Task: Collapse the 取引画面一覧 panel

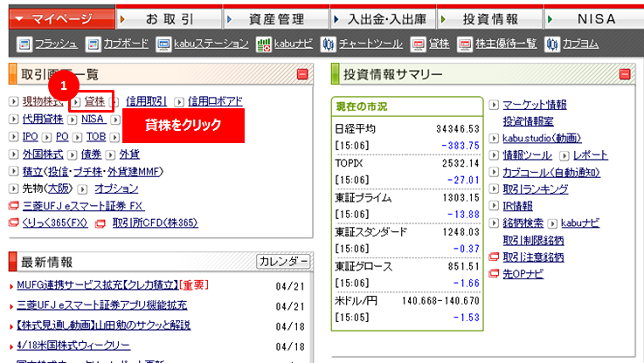Action: (302, 74)
